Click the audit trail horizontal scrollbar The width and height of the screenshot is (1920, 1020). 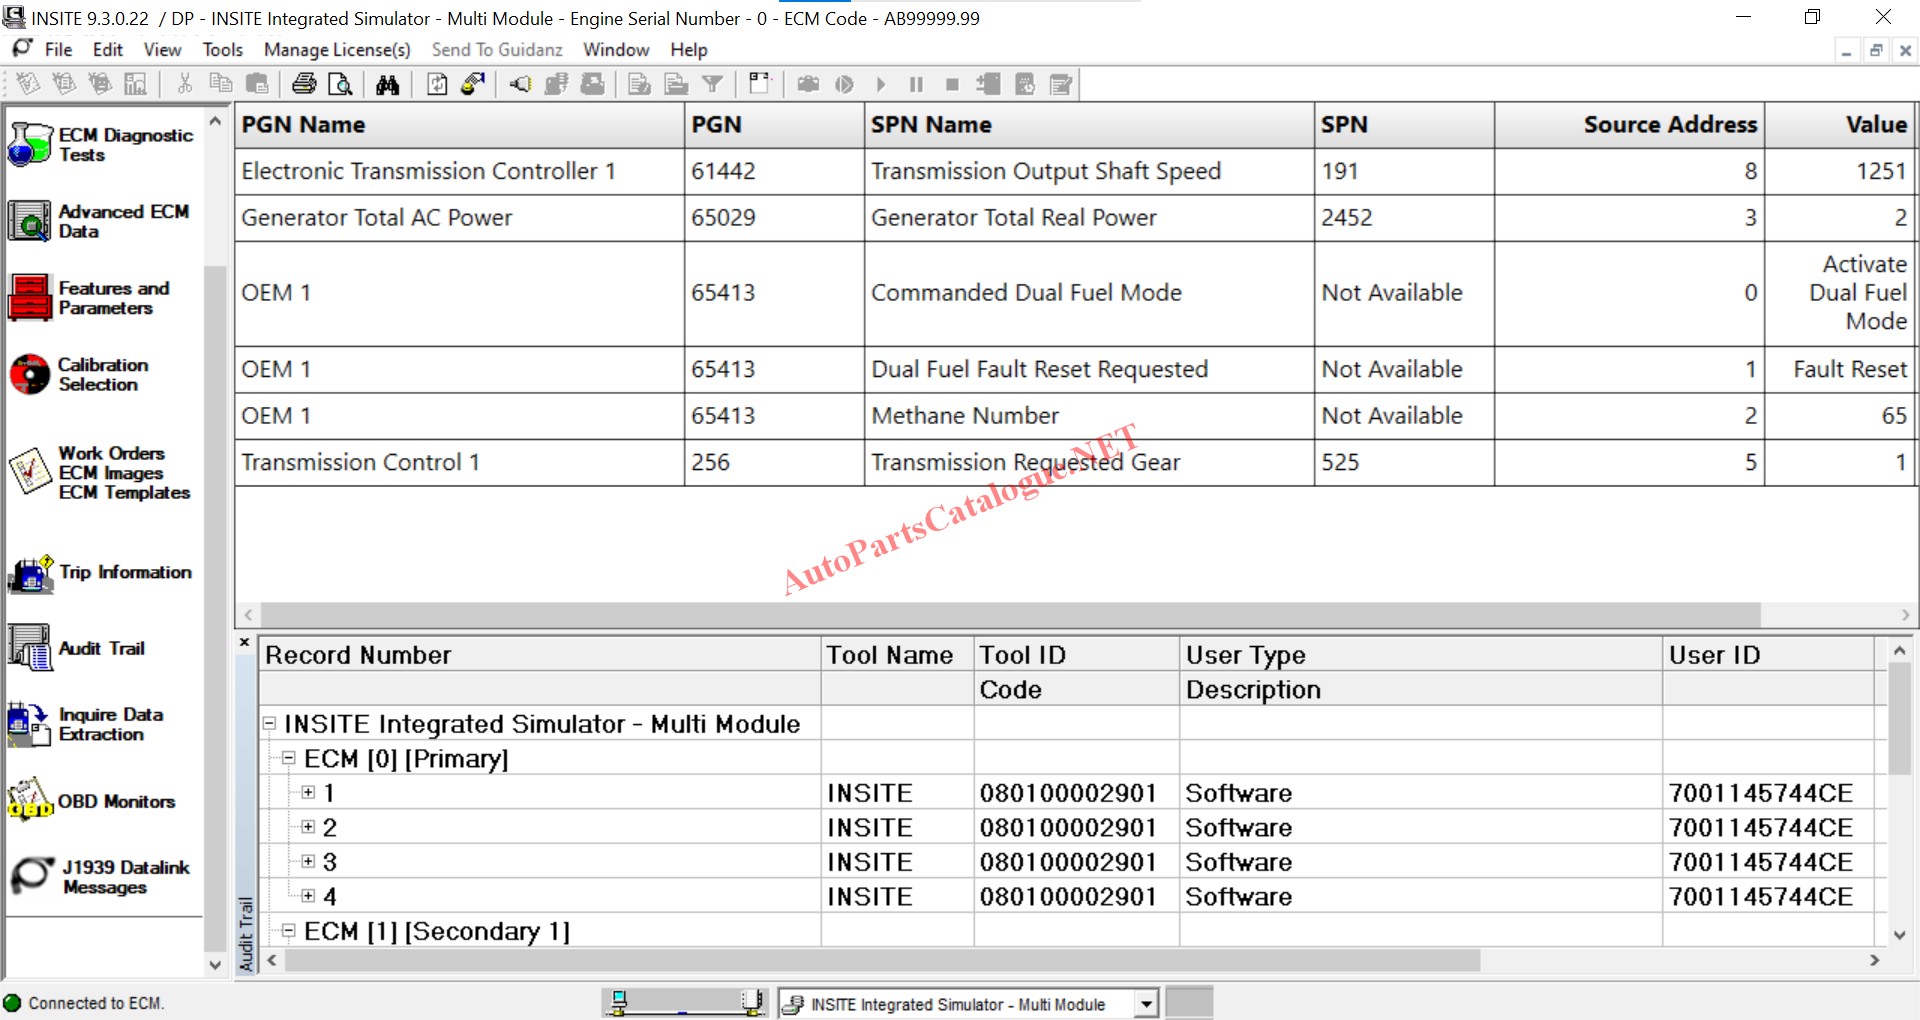880,960
